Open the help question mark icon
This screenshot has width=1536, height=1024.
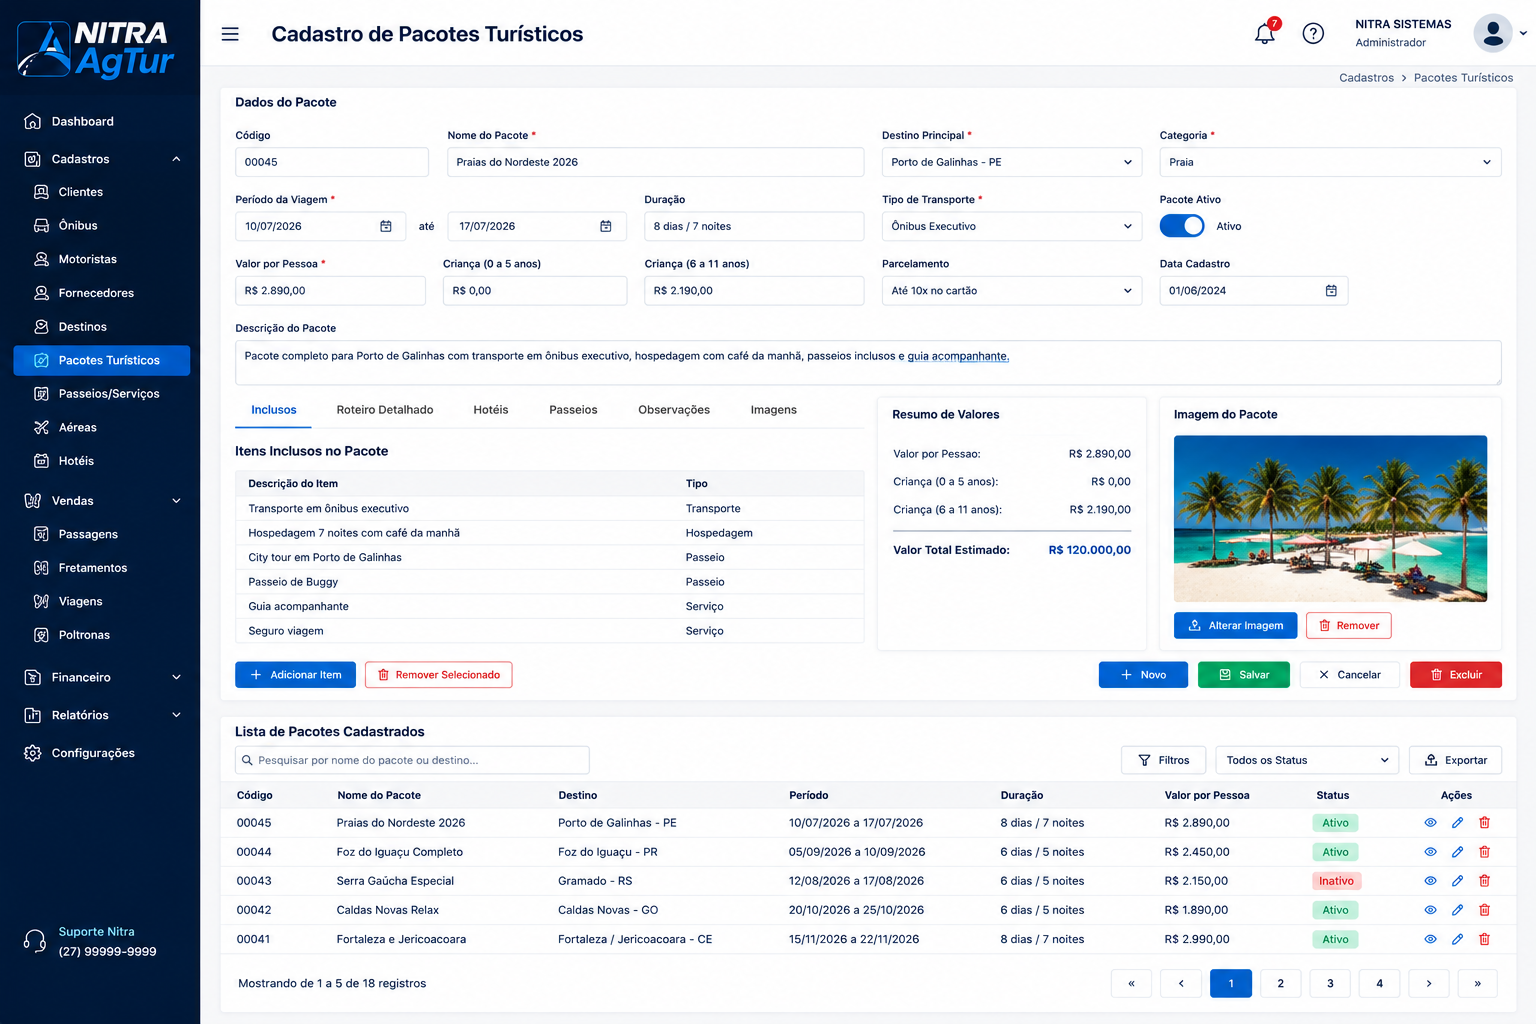[x=1313, y=33]
